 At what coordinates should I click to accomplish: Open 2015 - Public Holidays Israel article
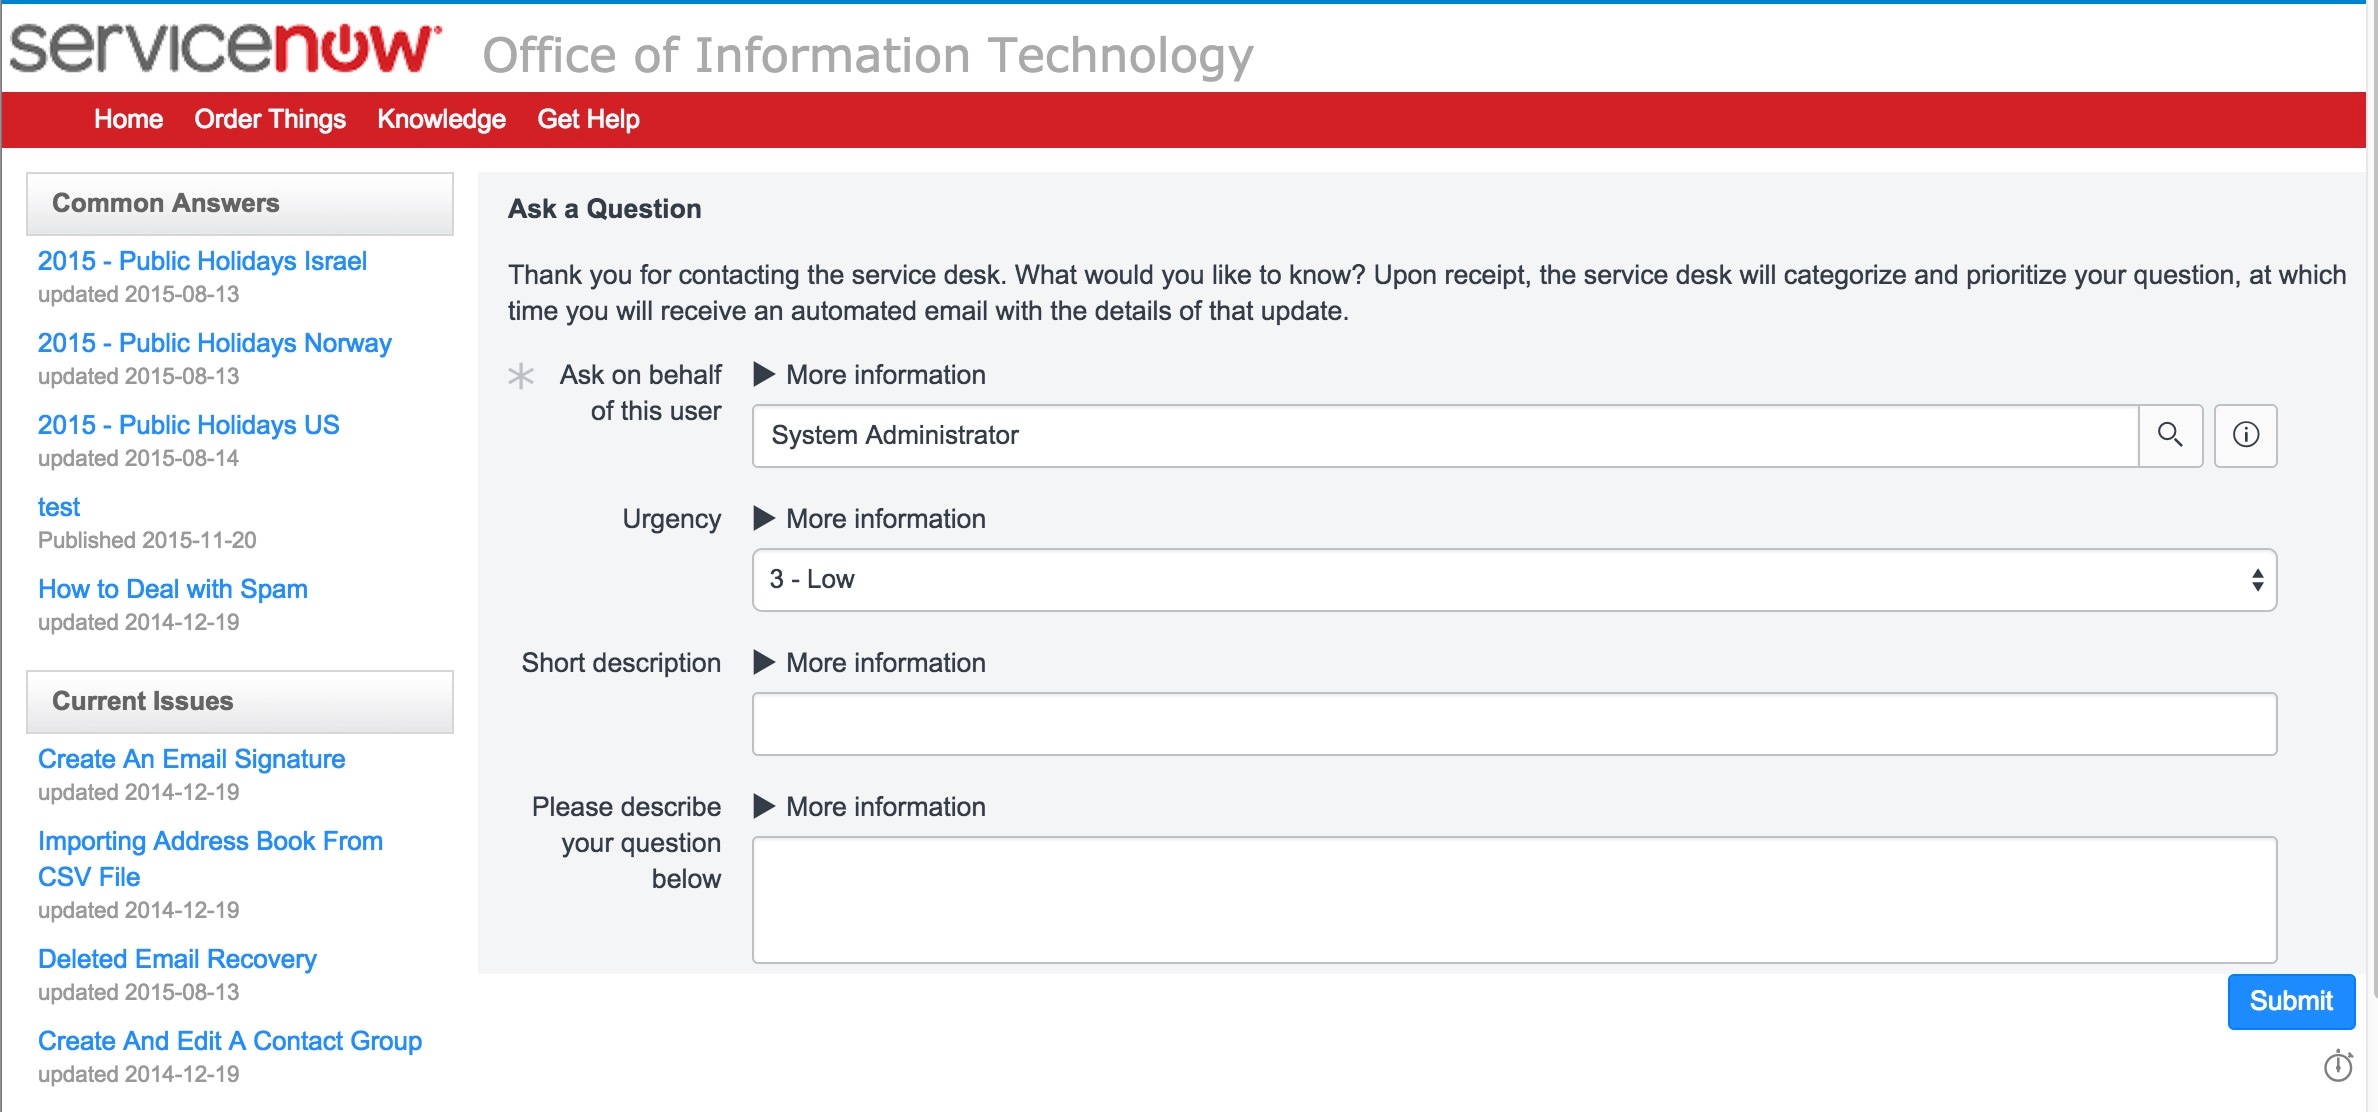(x=202, y=261)
